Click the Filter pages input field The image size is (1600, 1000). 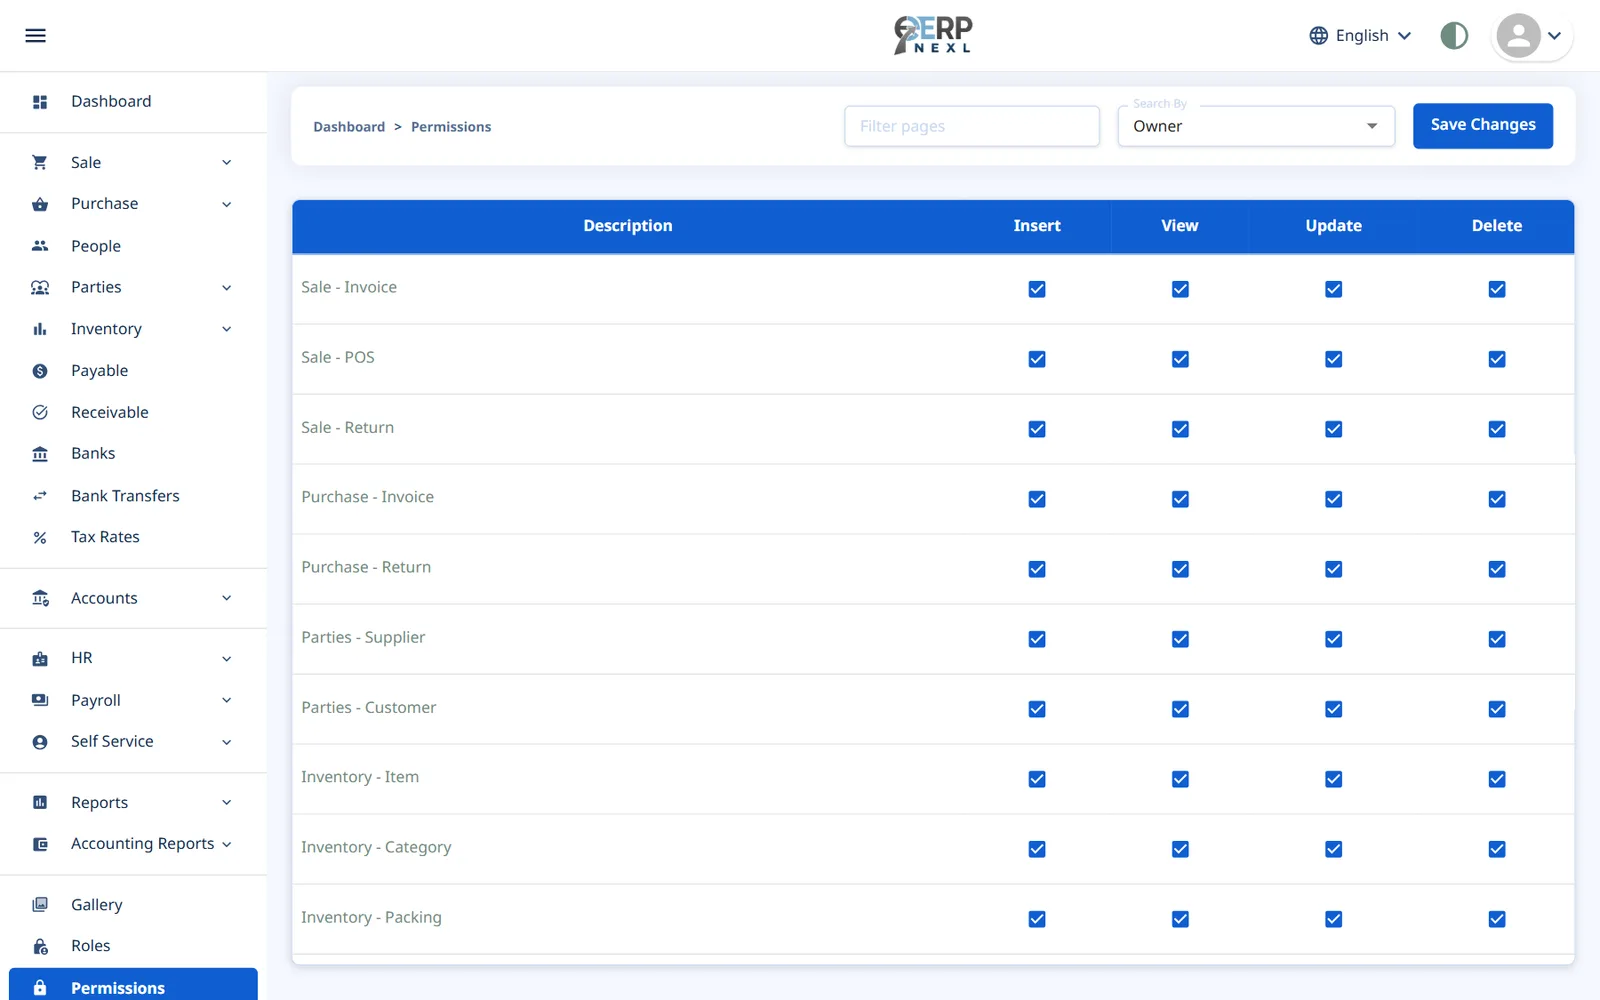click(972, 126)
